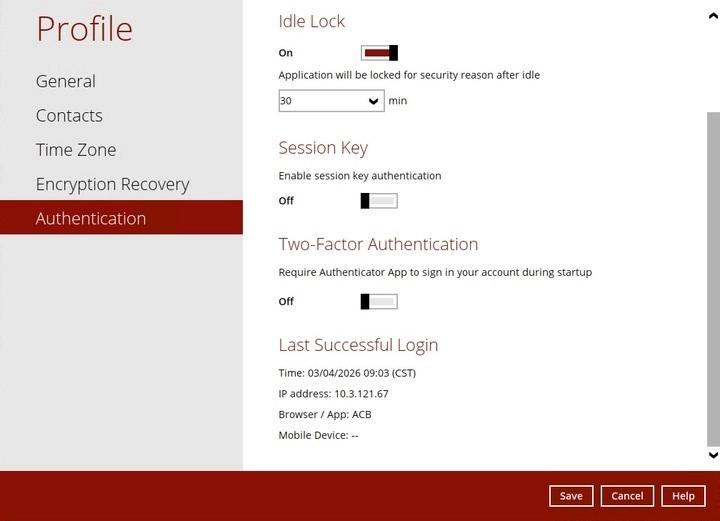Image resolution: width=720 pixels, height=521 pixels.
Task: Click the scroll down arrow
Action: tap(712, 455)
